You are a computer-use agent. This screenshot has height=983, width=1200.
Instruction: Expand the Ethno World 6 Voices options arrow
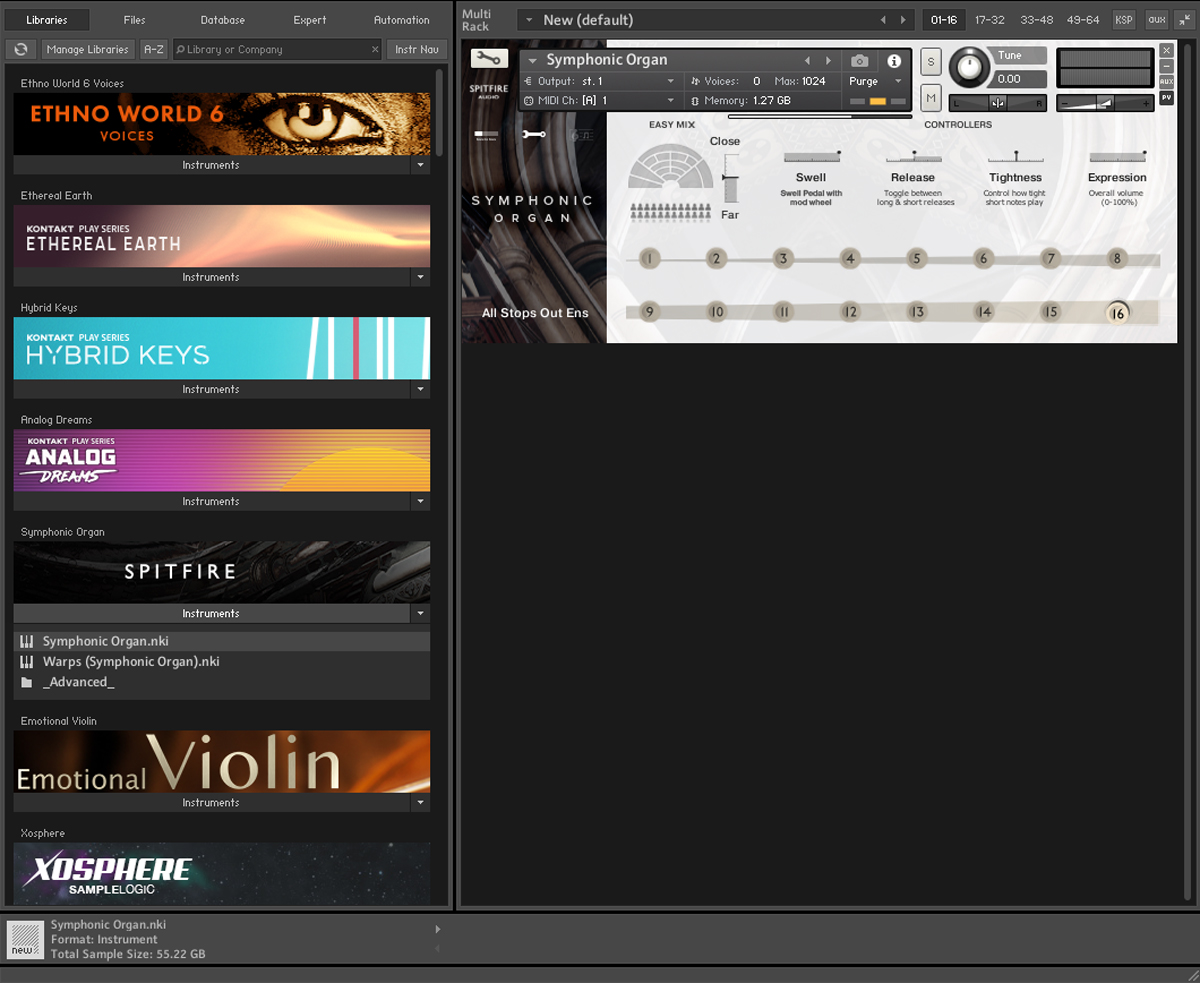420,165
